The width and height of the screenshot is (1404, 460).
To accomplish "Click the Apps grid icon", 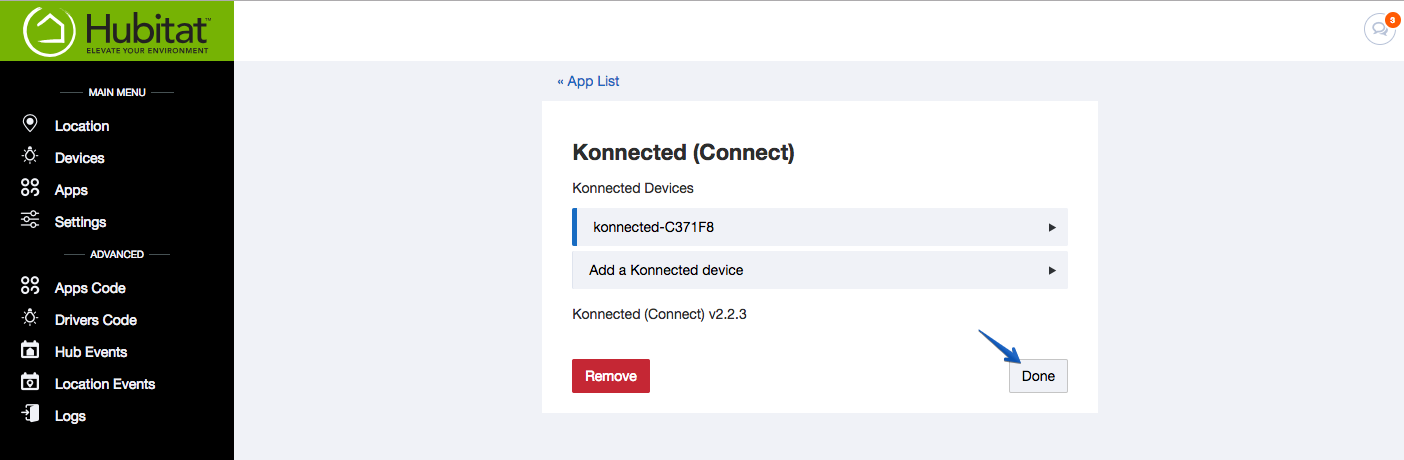I will click(x=30, y=188).
